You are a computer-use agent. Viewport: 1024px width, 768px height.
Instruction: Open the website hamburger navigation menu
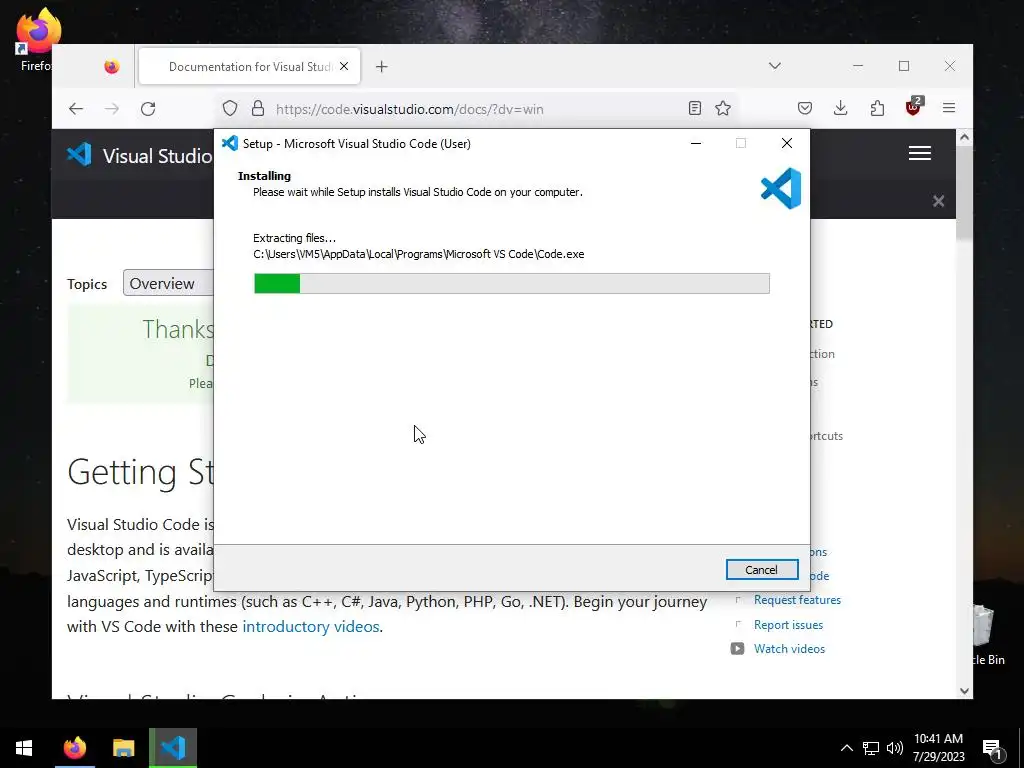click(920, 153)
